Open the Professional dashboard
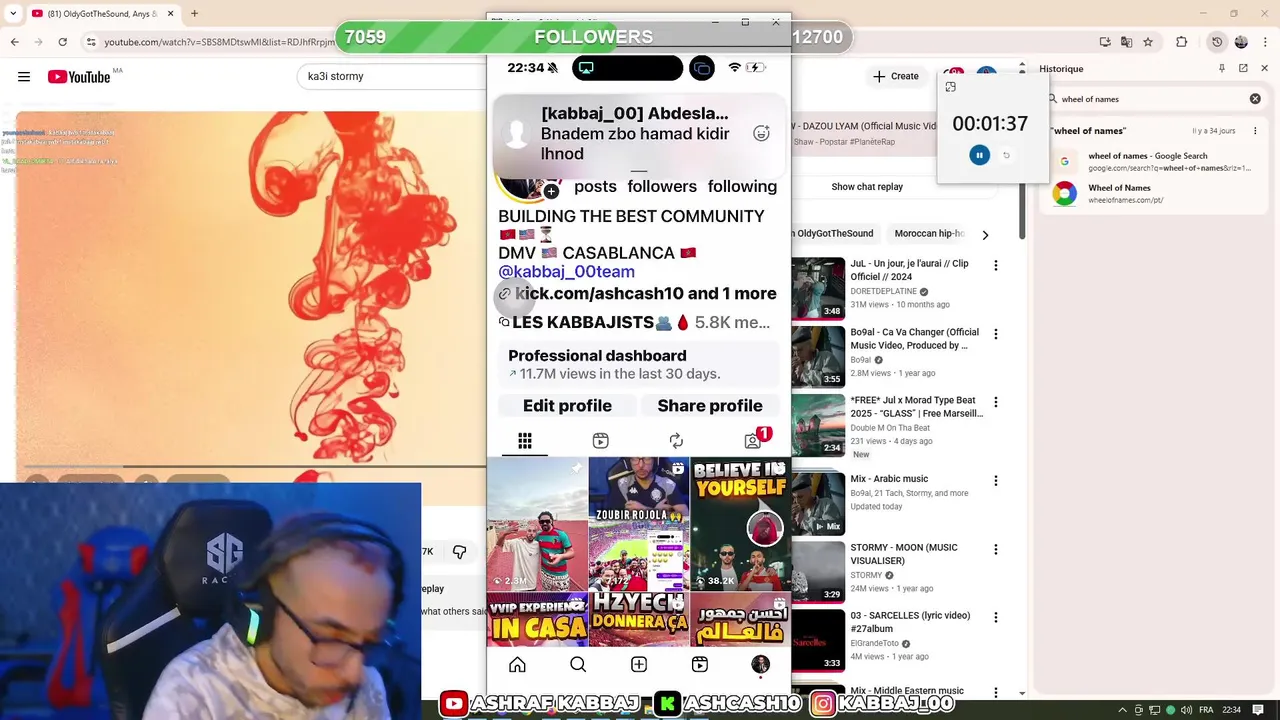The image size is (1280, 720). [x=639, y=364]
